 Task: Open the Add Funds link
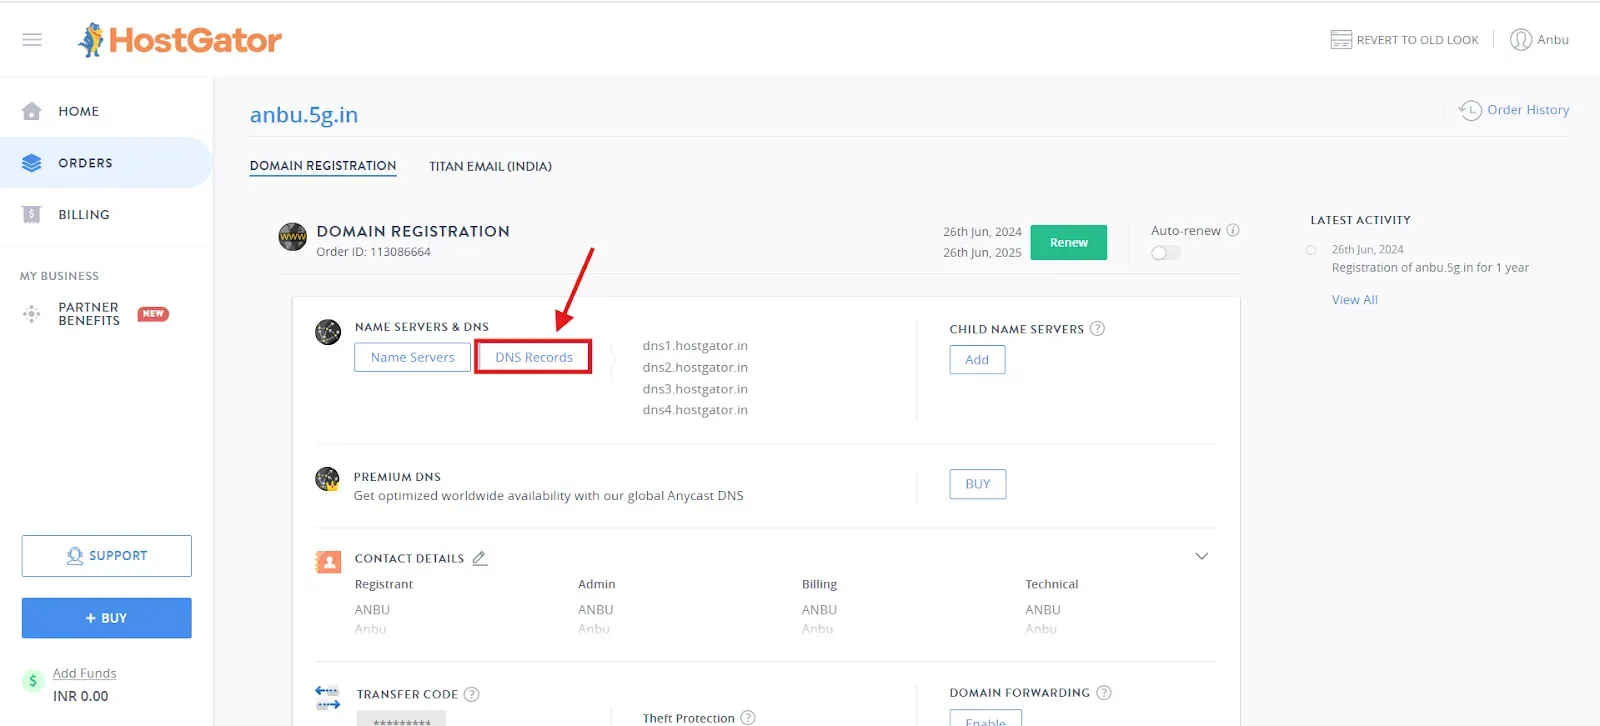(85, 673)
